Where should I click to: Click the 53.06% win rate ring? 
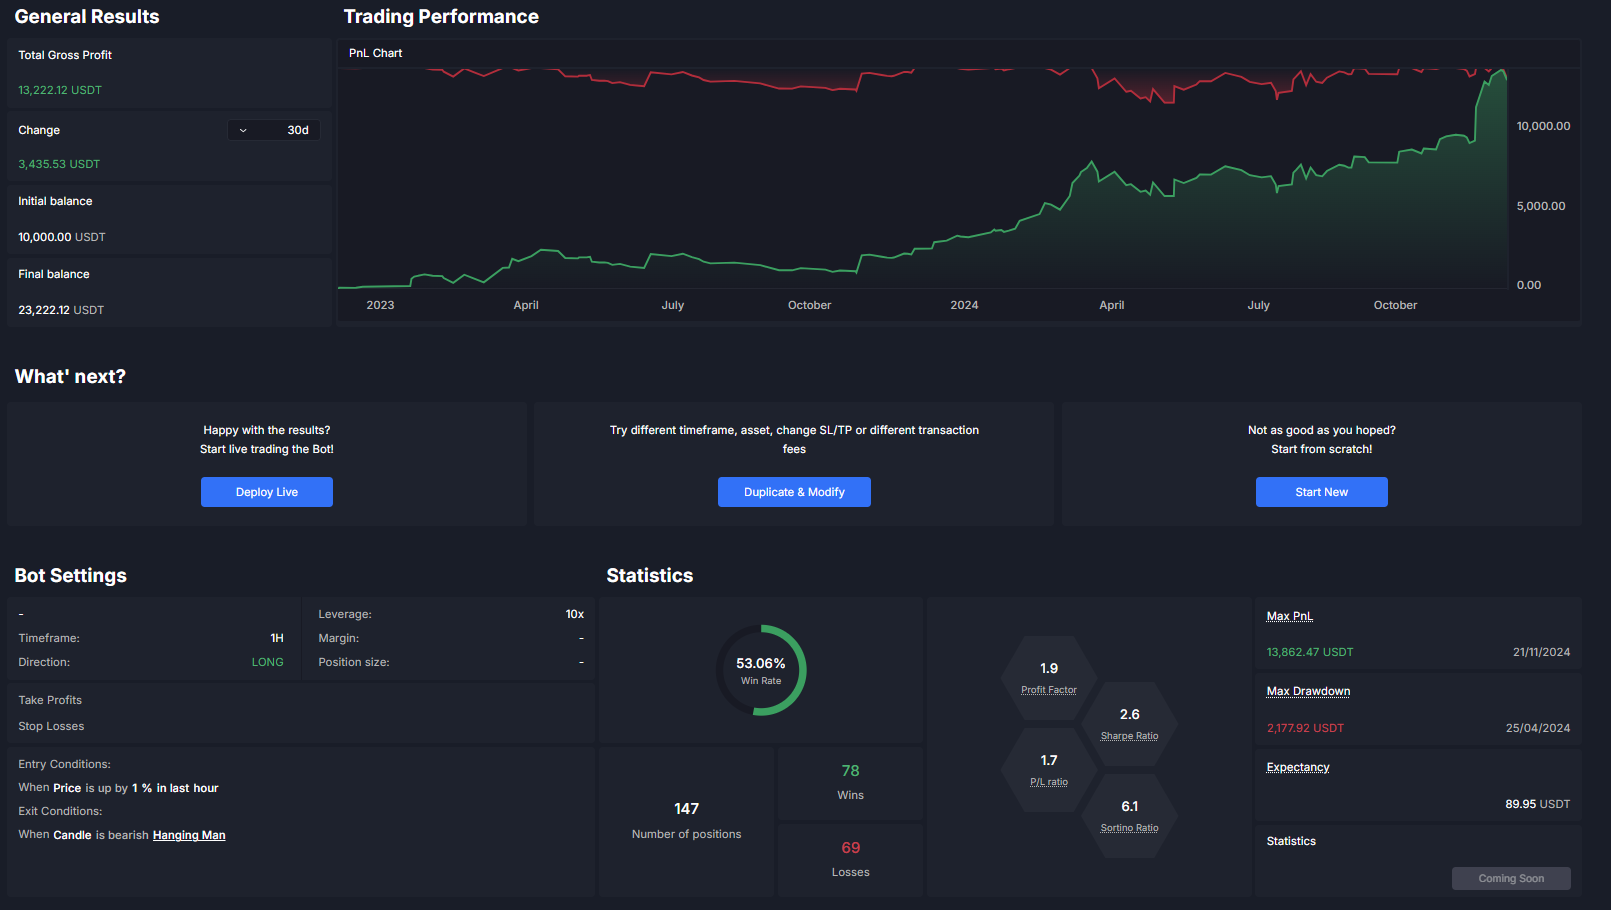click(x=761, y=670)
